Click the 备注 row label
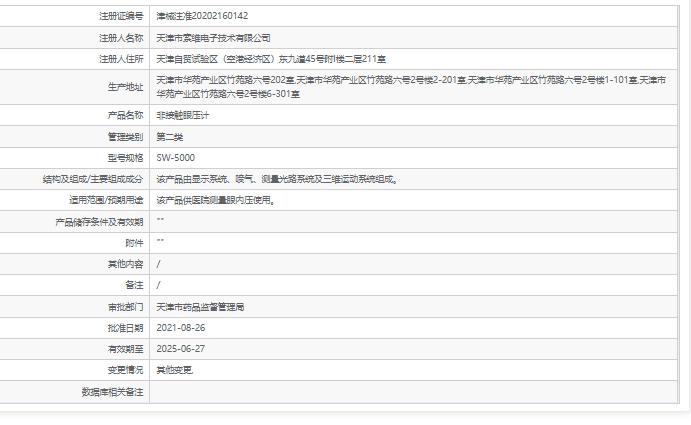The image size is (691, 425). coord(134,285)
